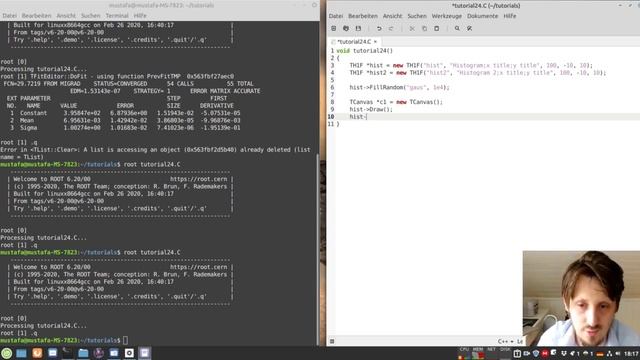Open the Terminal menu in terminal window
Image resolution: width=640 pixels, height=360 pixels.
117,16
